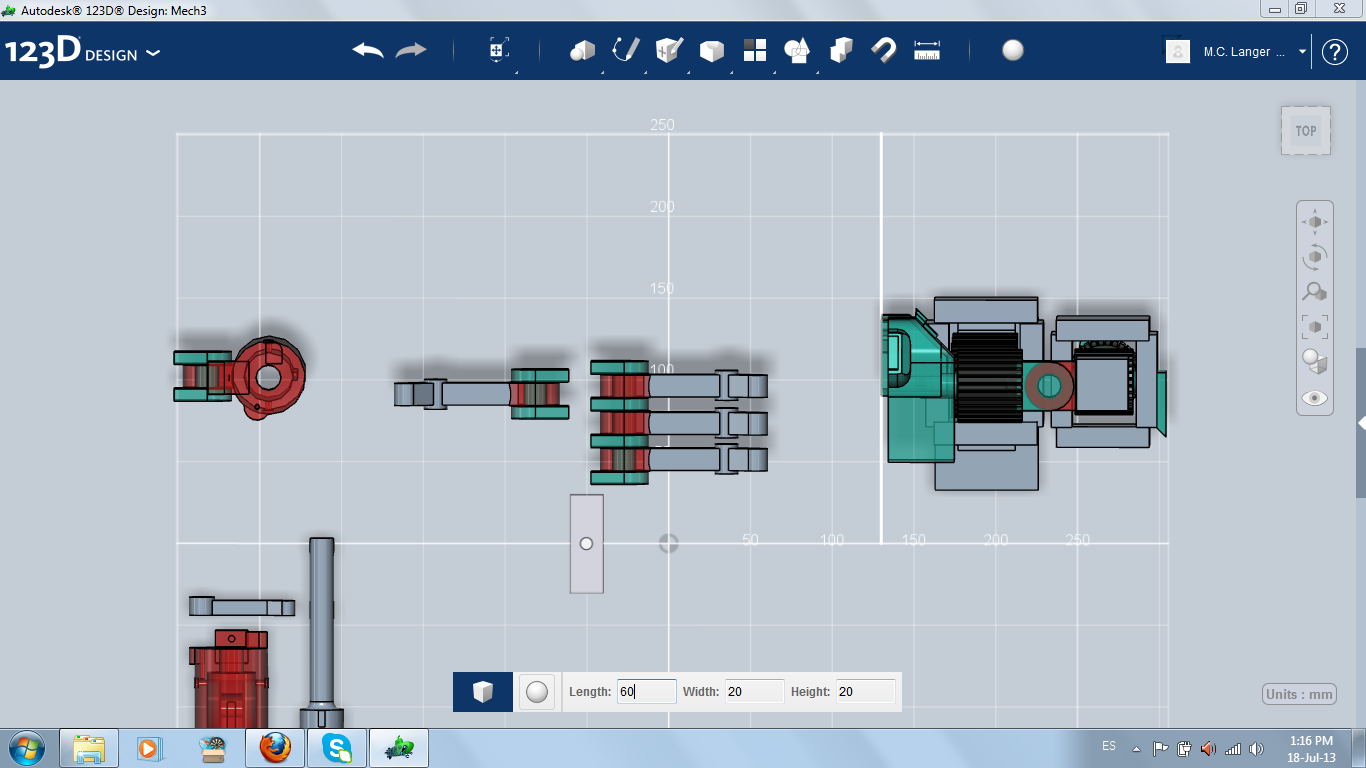Select the Orbit navigation tool
The image size is (1366, 768).
(1315, 257)
